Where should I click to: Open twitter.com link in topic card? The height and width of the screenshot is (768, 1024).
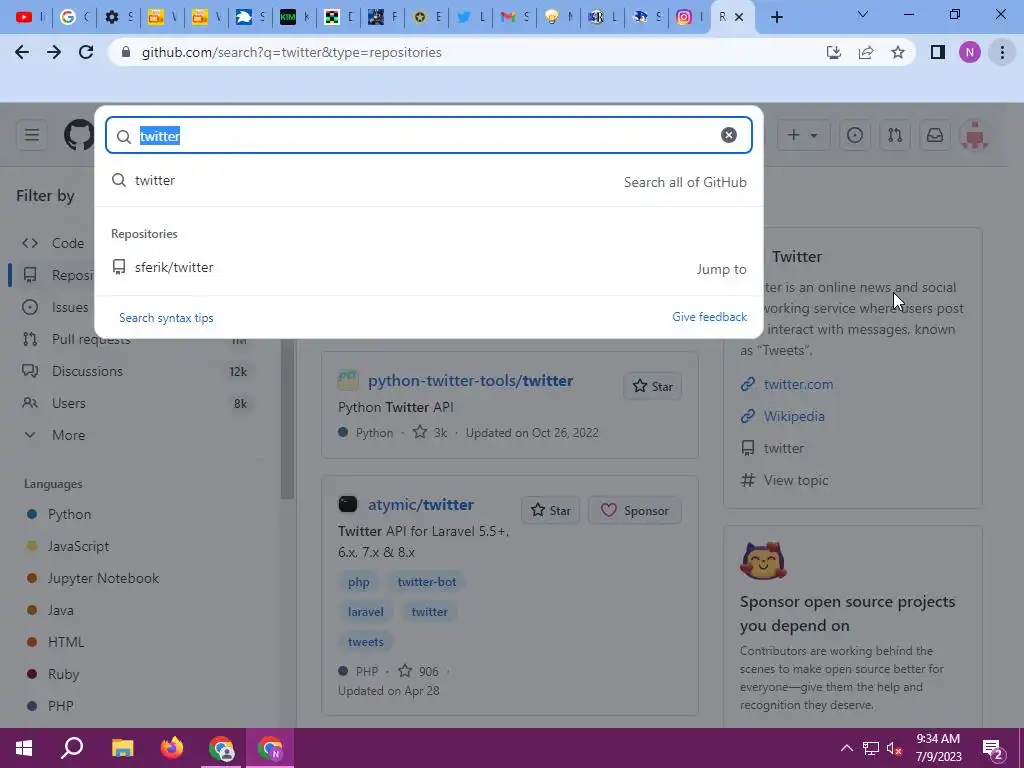(x=798, y=384)
